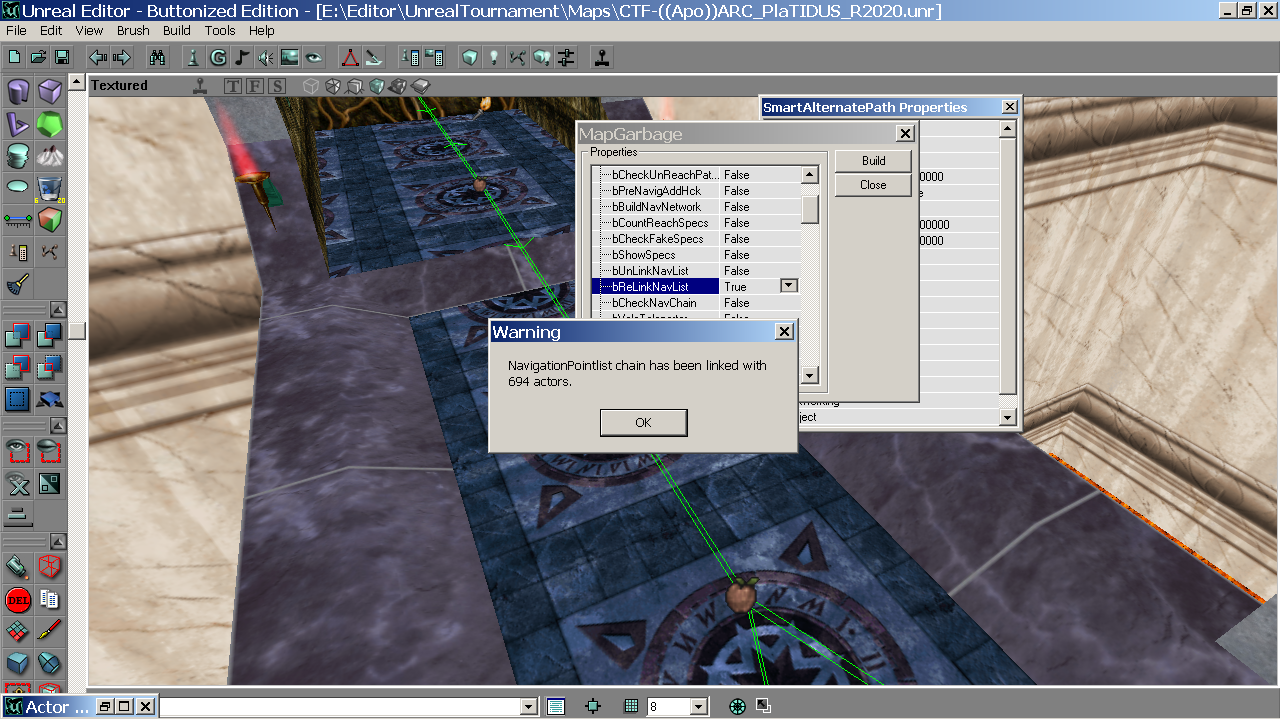Build Geometry using cube icon
Screen dimensions: 1280x720
(470, 57)
